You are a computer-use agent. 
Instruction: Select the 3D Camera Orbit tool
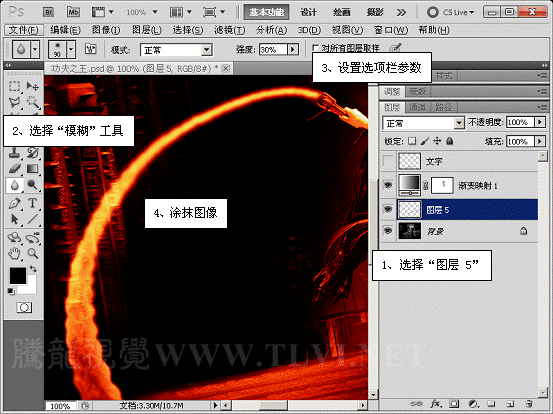coord(32,238)
